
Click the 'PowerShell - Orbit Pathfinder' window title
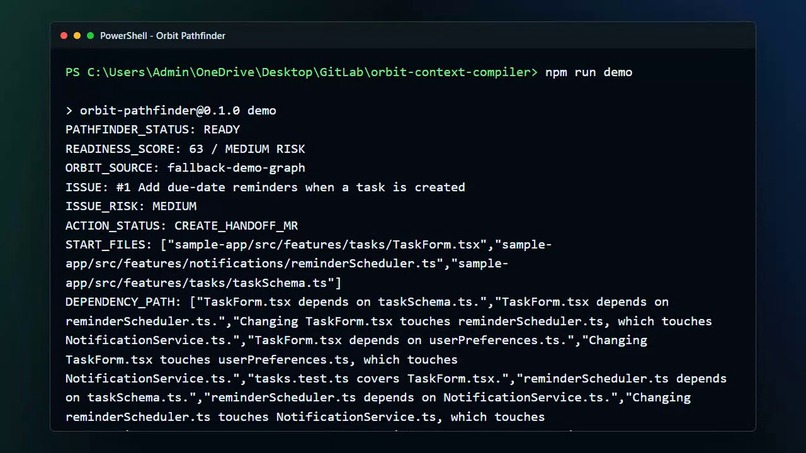(162, 35)
